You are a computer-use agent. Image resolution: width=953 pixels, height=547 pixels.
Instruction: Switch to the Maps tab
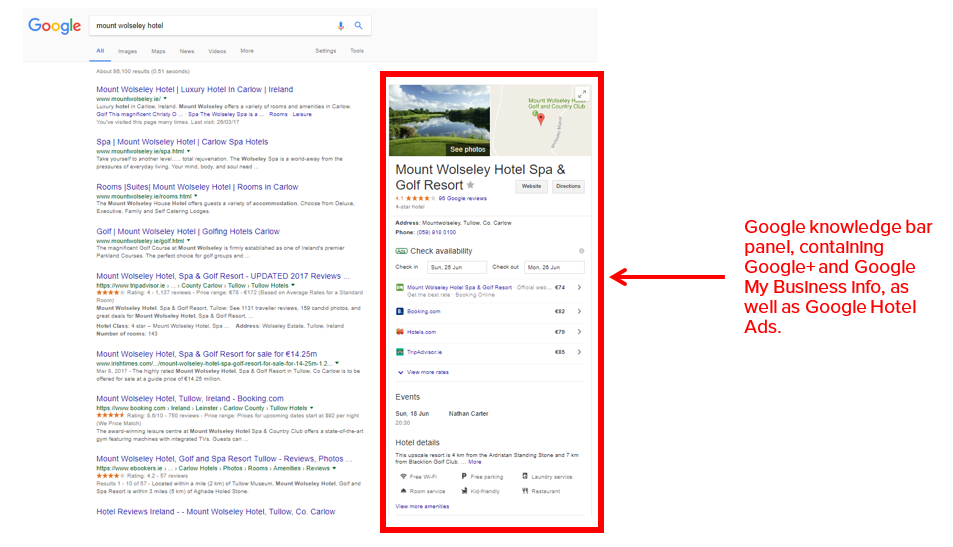[x=158, y=51]
